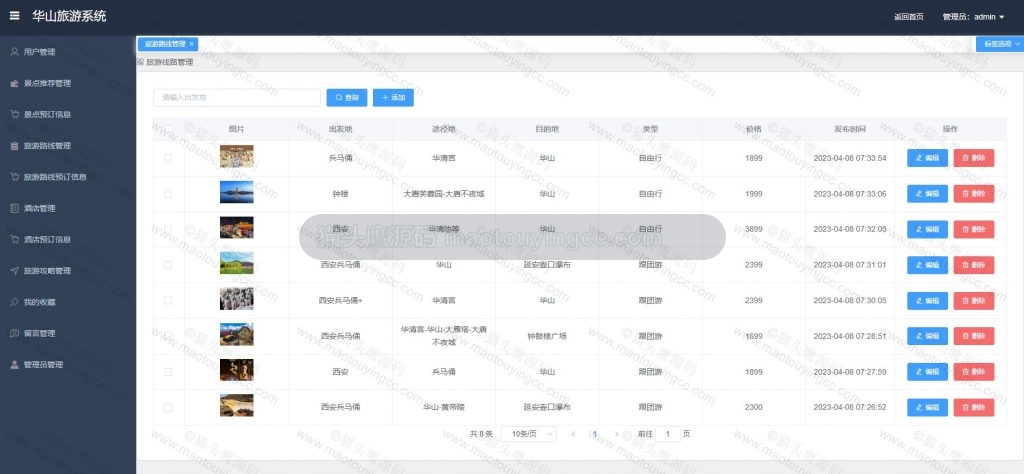1024x474 pixels.
Task: Click the 2300 price cell
Action: coord(753,407)
